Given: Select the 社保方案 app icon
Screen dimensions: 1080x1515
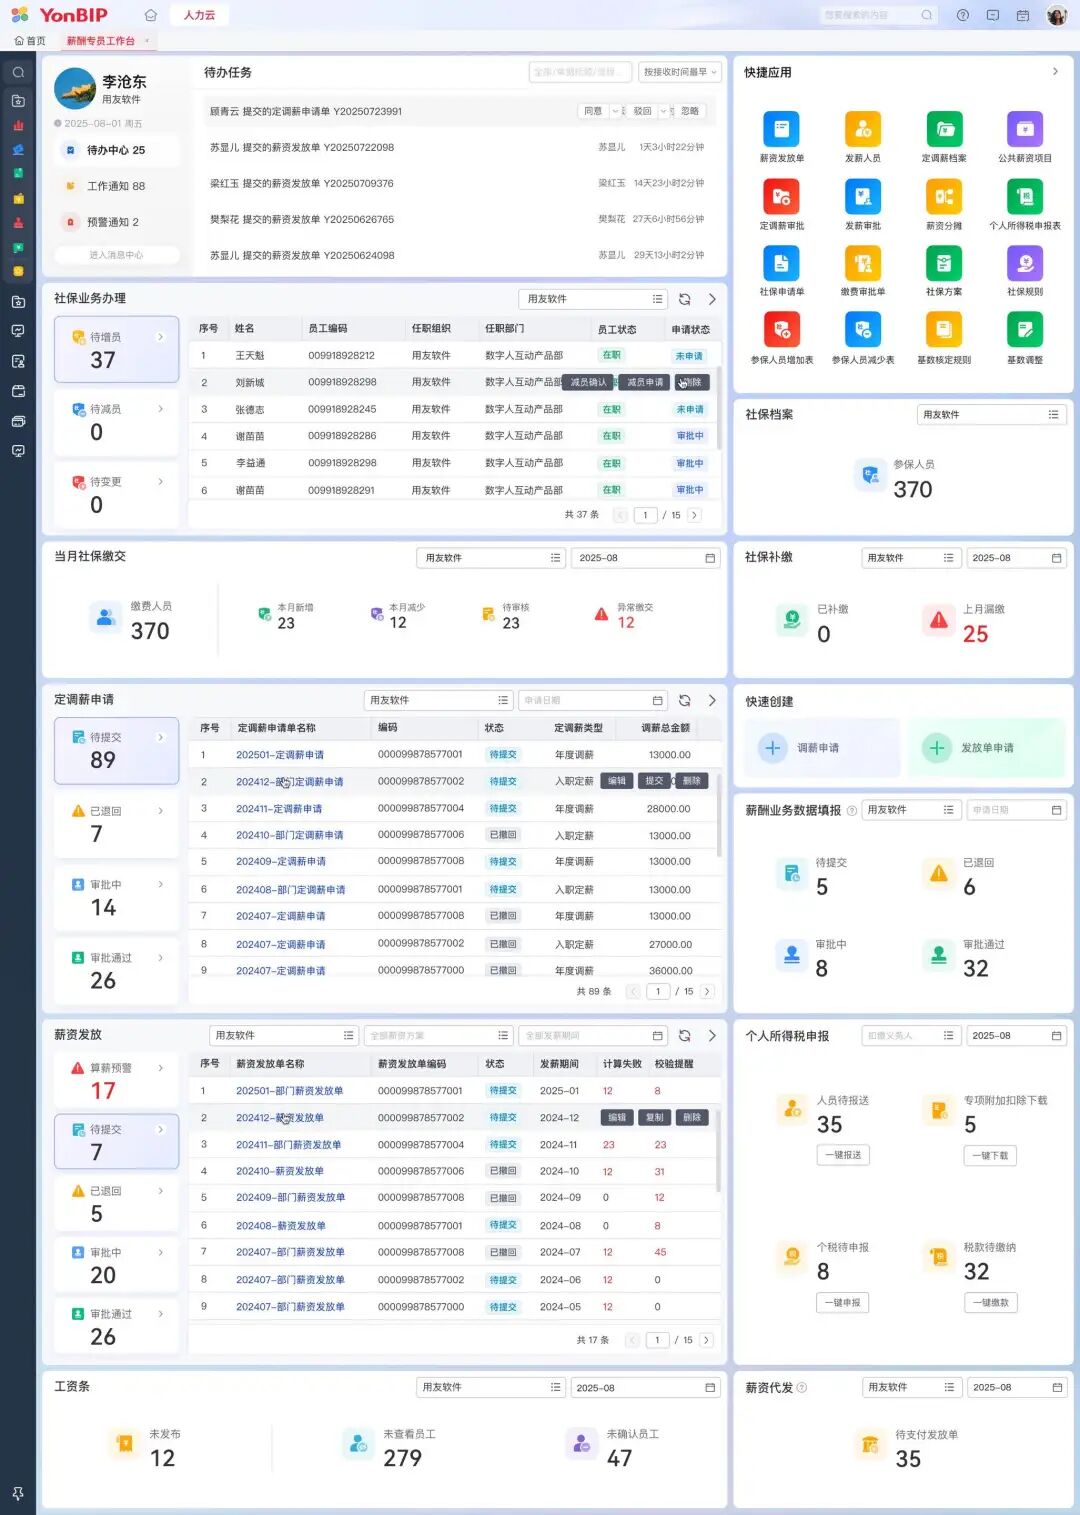Looking at the screenshot, I should (943, 264).
